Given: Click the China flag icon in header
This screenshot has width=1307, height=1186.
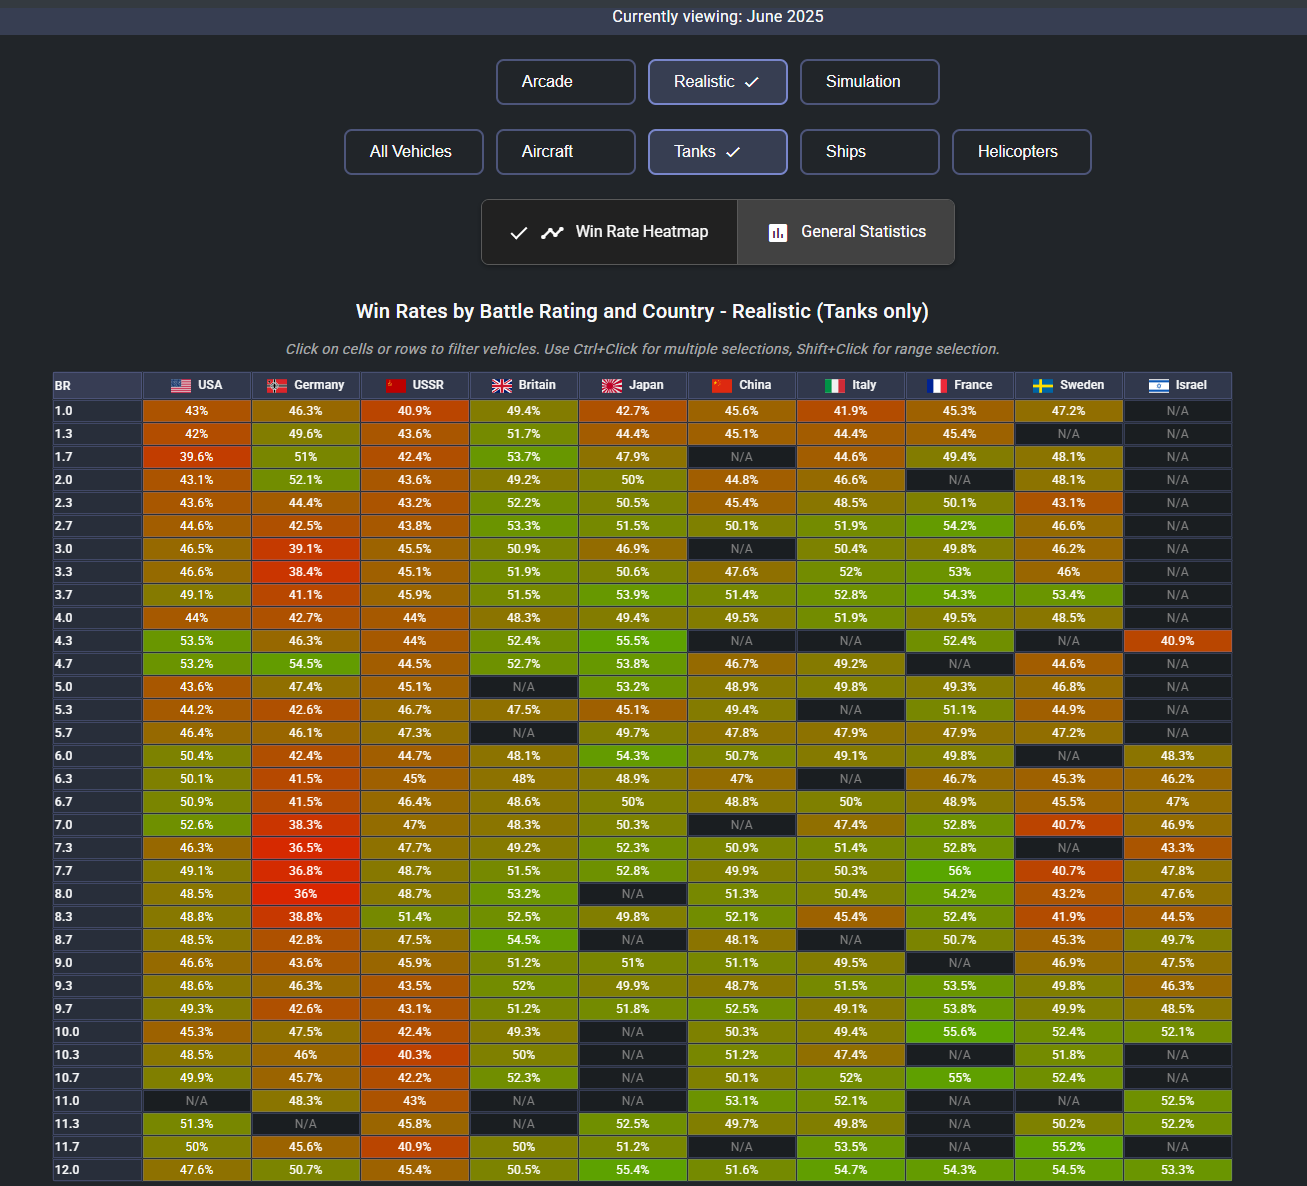Looking at the screenshot, I should [x=722, y=385].
